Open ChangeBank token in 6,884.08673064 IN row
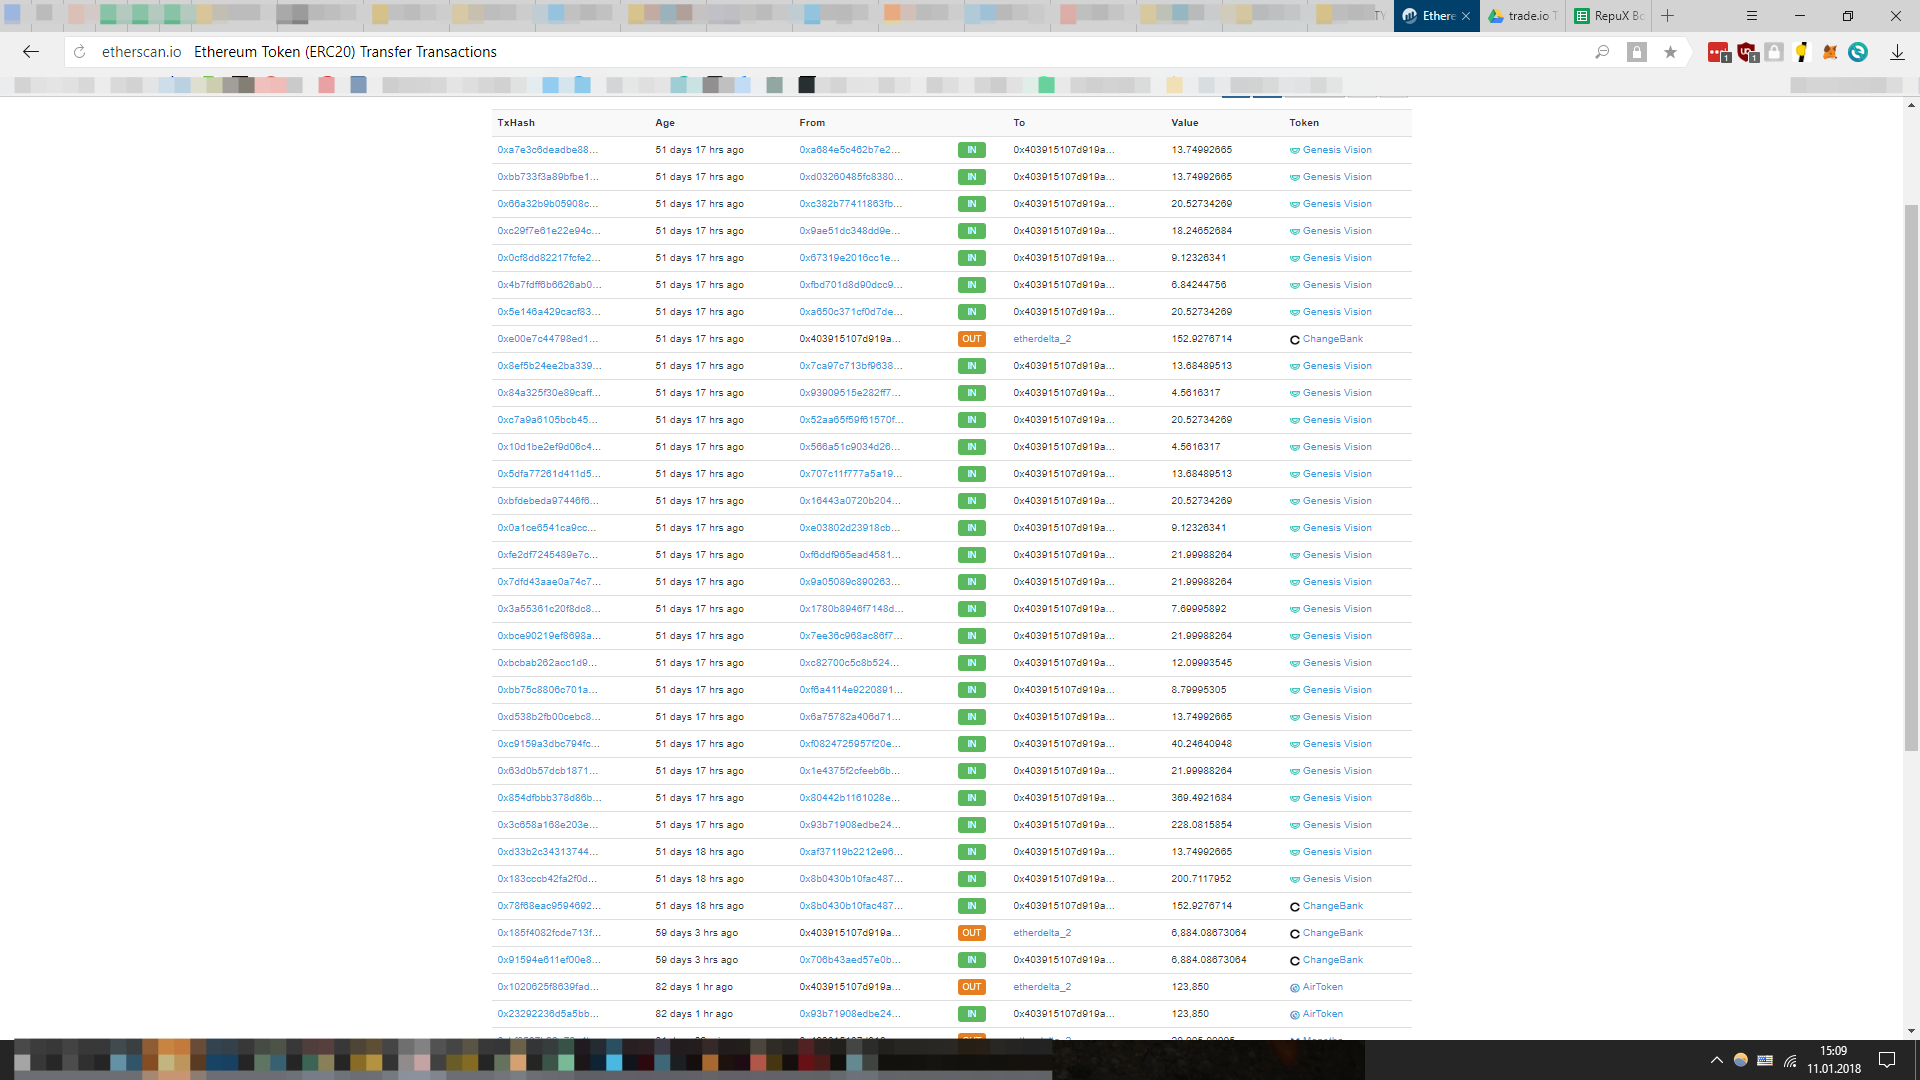Viewport: 1920px width, 1080px height. click(1332, 960)
